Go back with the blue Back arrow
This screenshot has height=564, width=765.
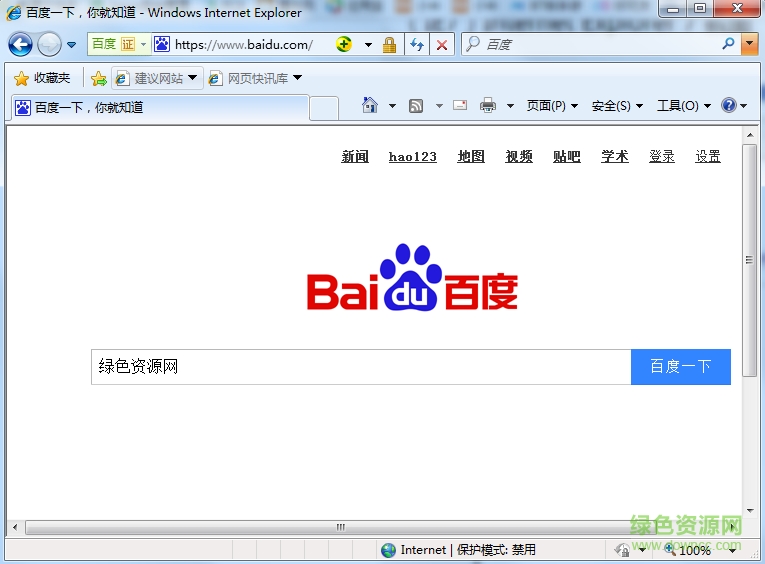click(x=20, y=45)
